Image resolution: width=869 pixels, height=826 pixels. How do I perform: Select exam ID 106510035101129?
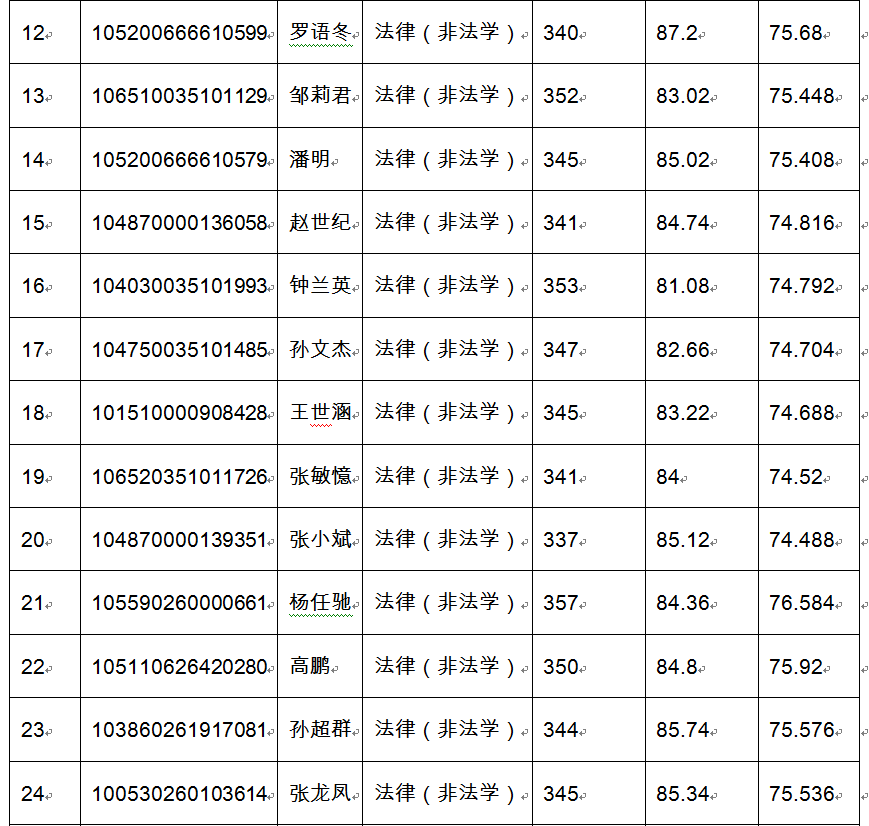tap(180, 96)
